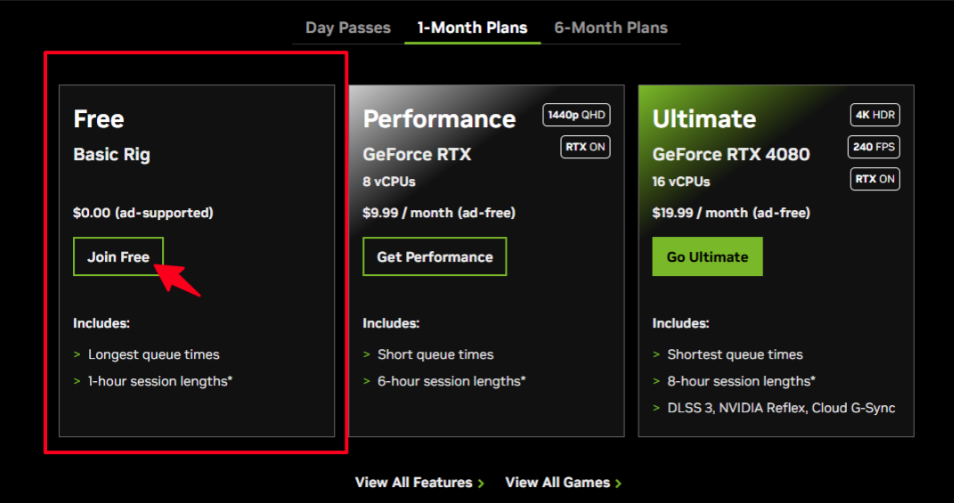Open the 6-Month Plans tab
Screen dimensions: 954x503
pyautogui.click(x=611, y=28)
